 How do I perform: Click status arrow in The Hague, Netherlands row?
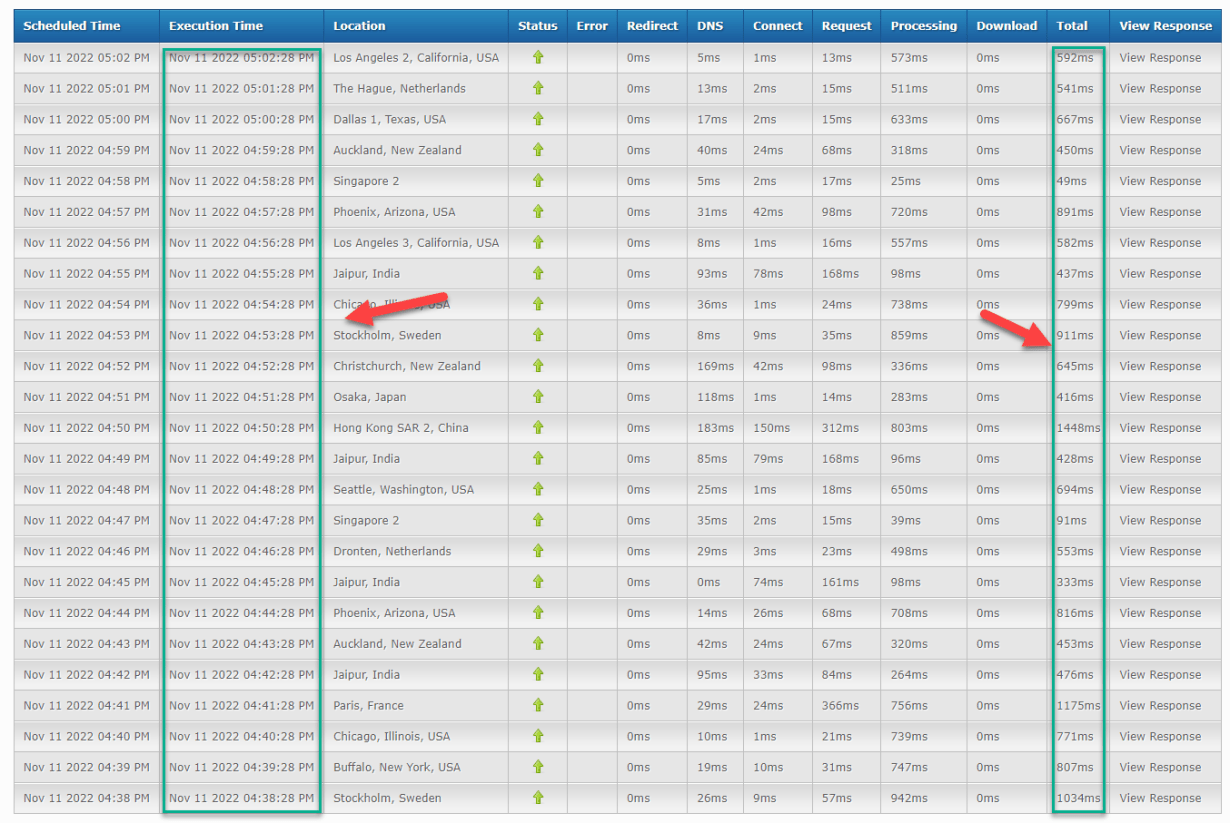pos(538,88)
